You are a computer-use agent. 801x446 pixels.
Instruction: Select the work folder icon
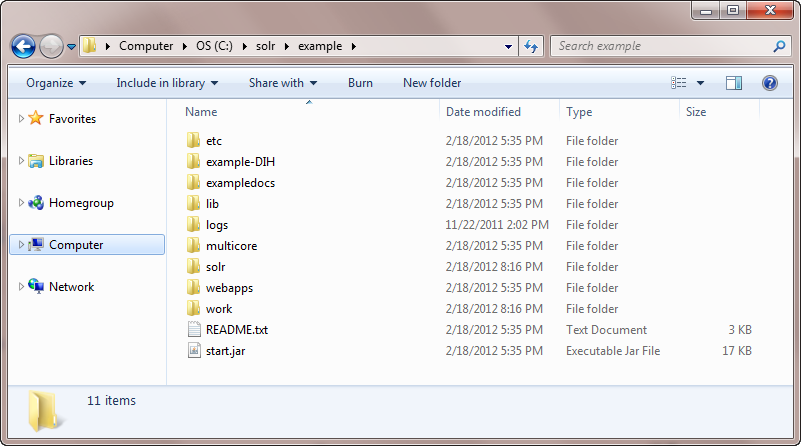coord(193,308)
